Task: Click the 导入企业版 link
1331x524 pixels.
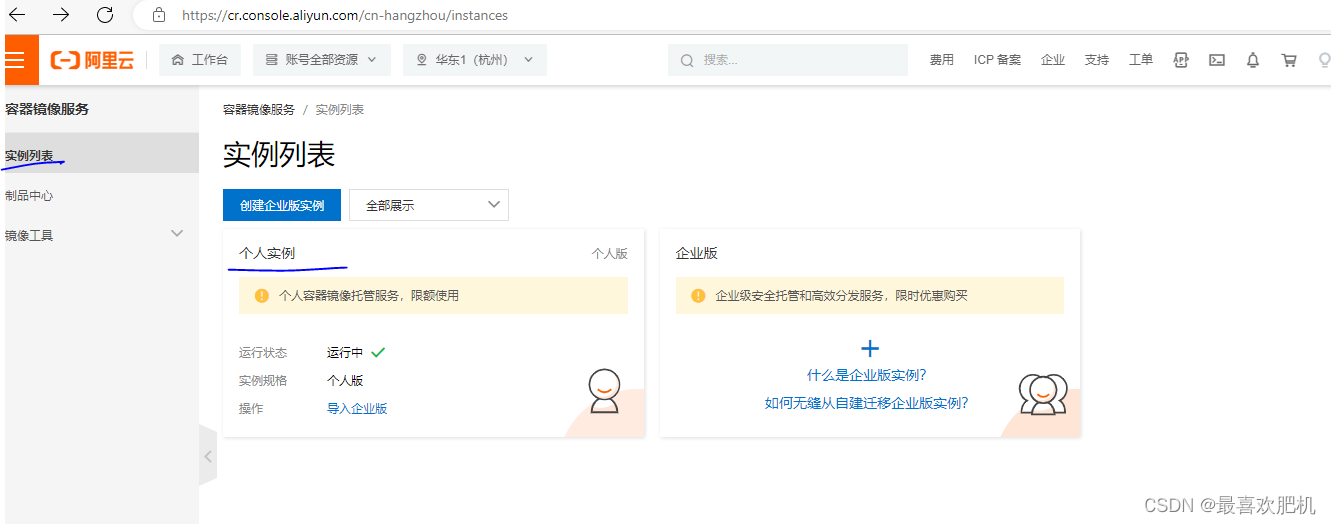Action: (357, 409)
